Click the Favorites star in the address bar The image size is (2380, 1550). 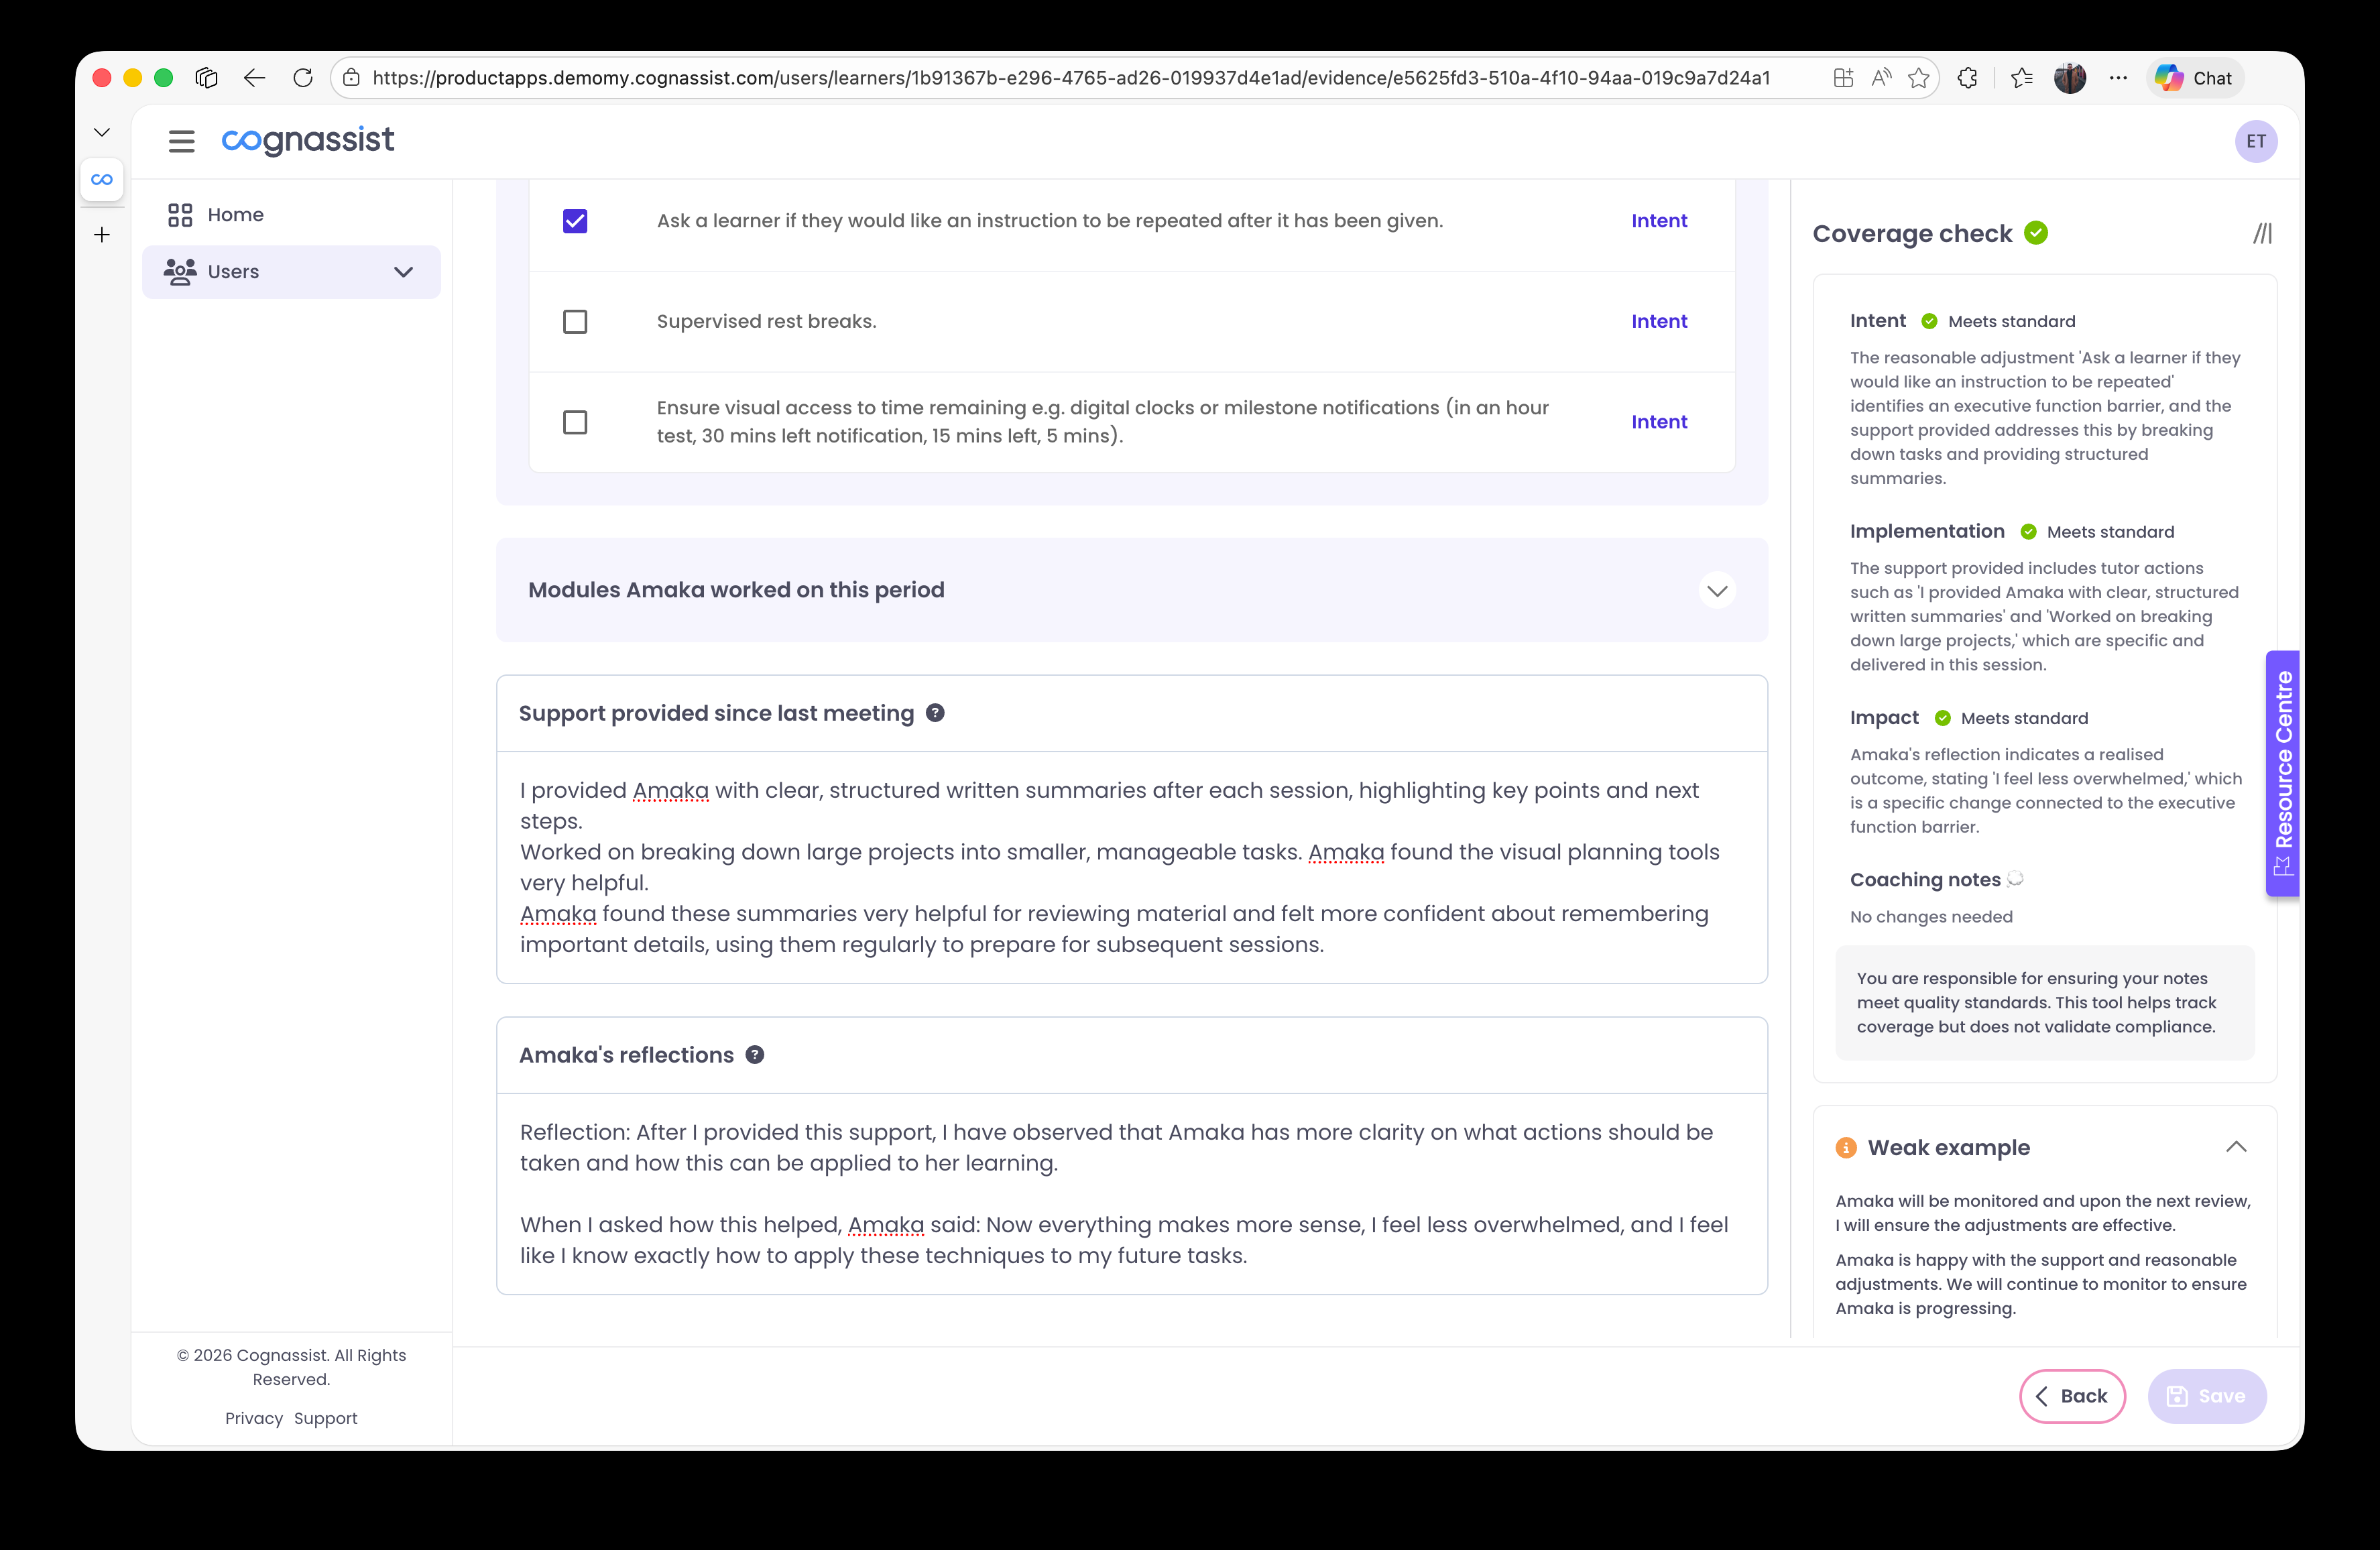[x=1918, y=78]
